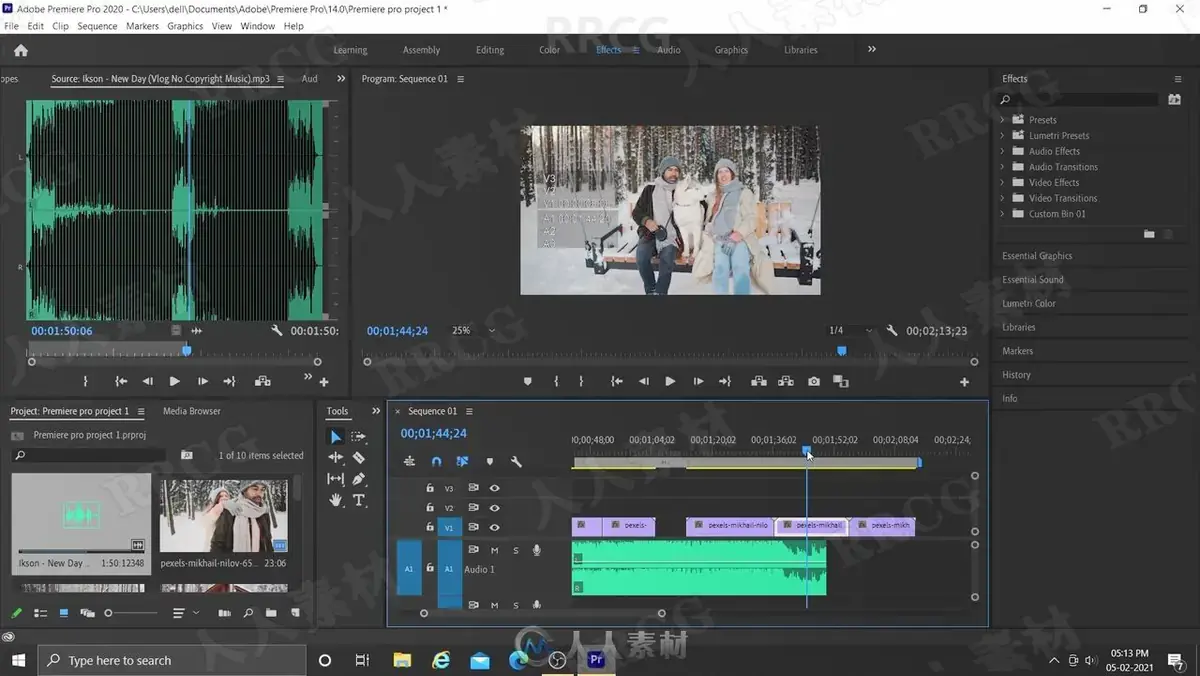1200x676 pixels.
Task: Open the 25% zoom level dropdown
Action: pos(474,330)
